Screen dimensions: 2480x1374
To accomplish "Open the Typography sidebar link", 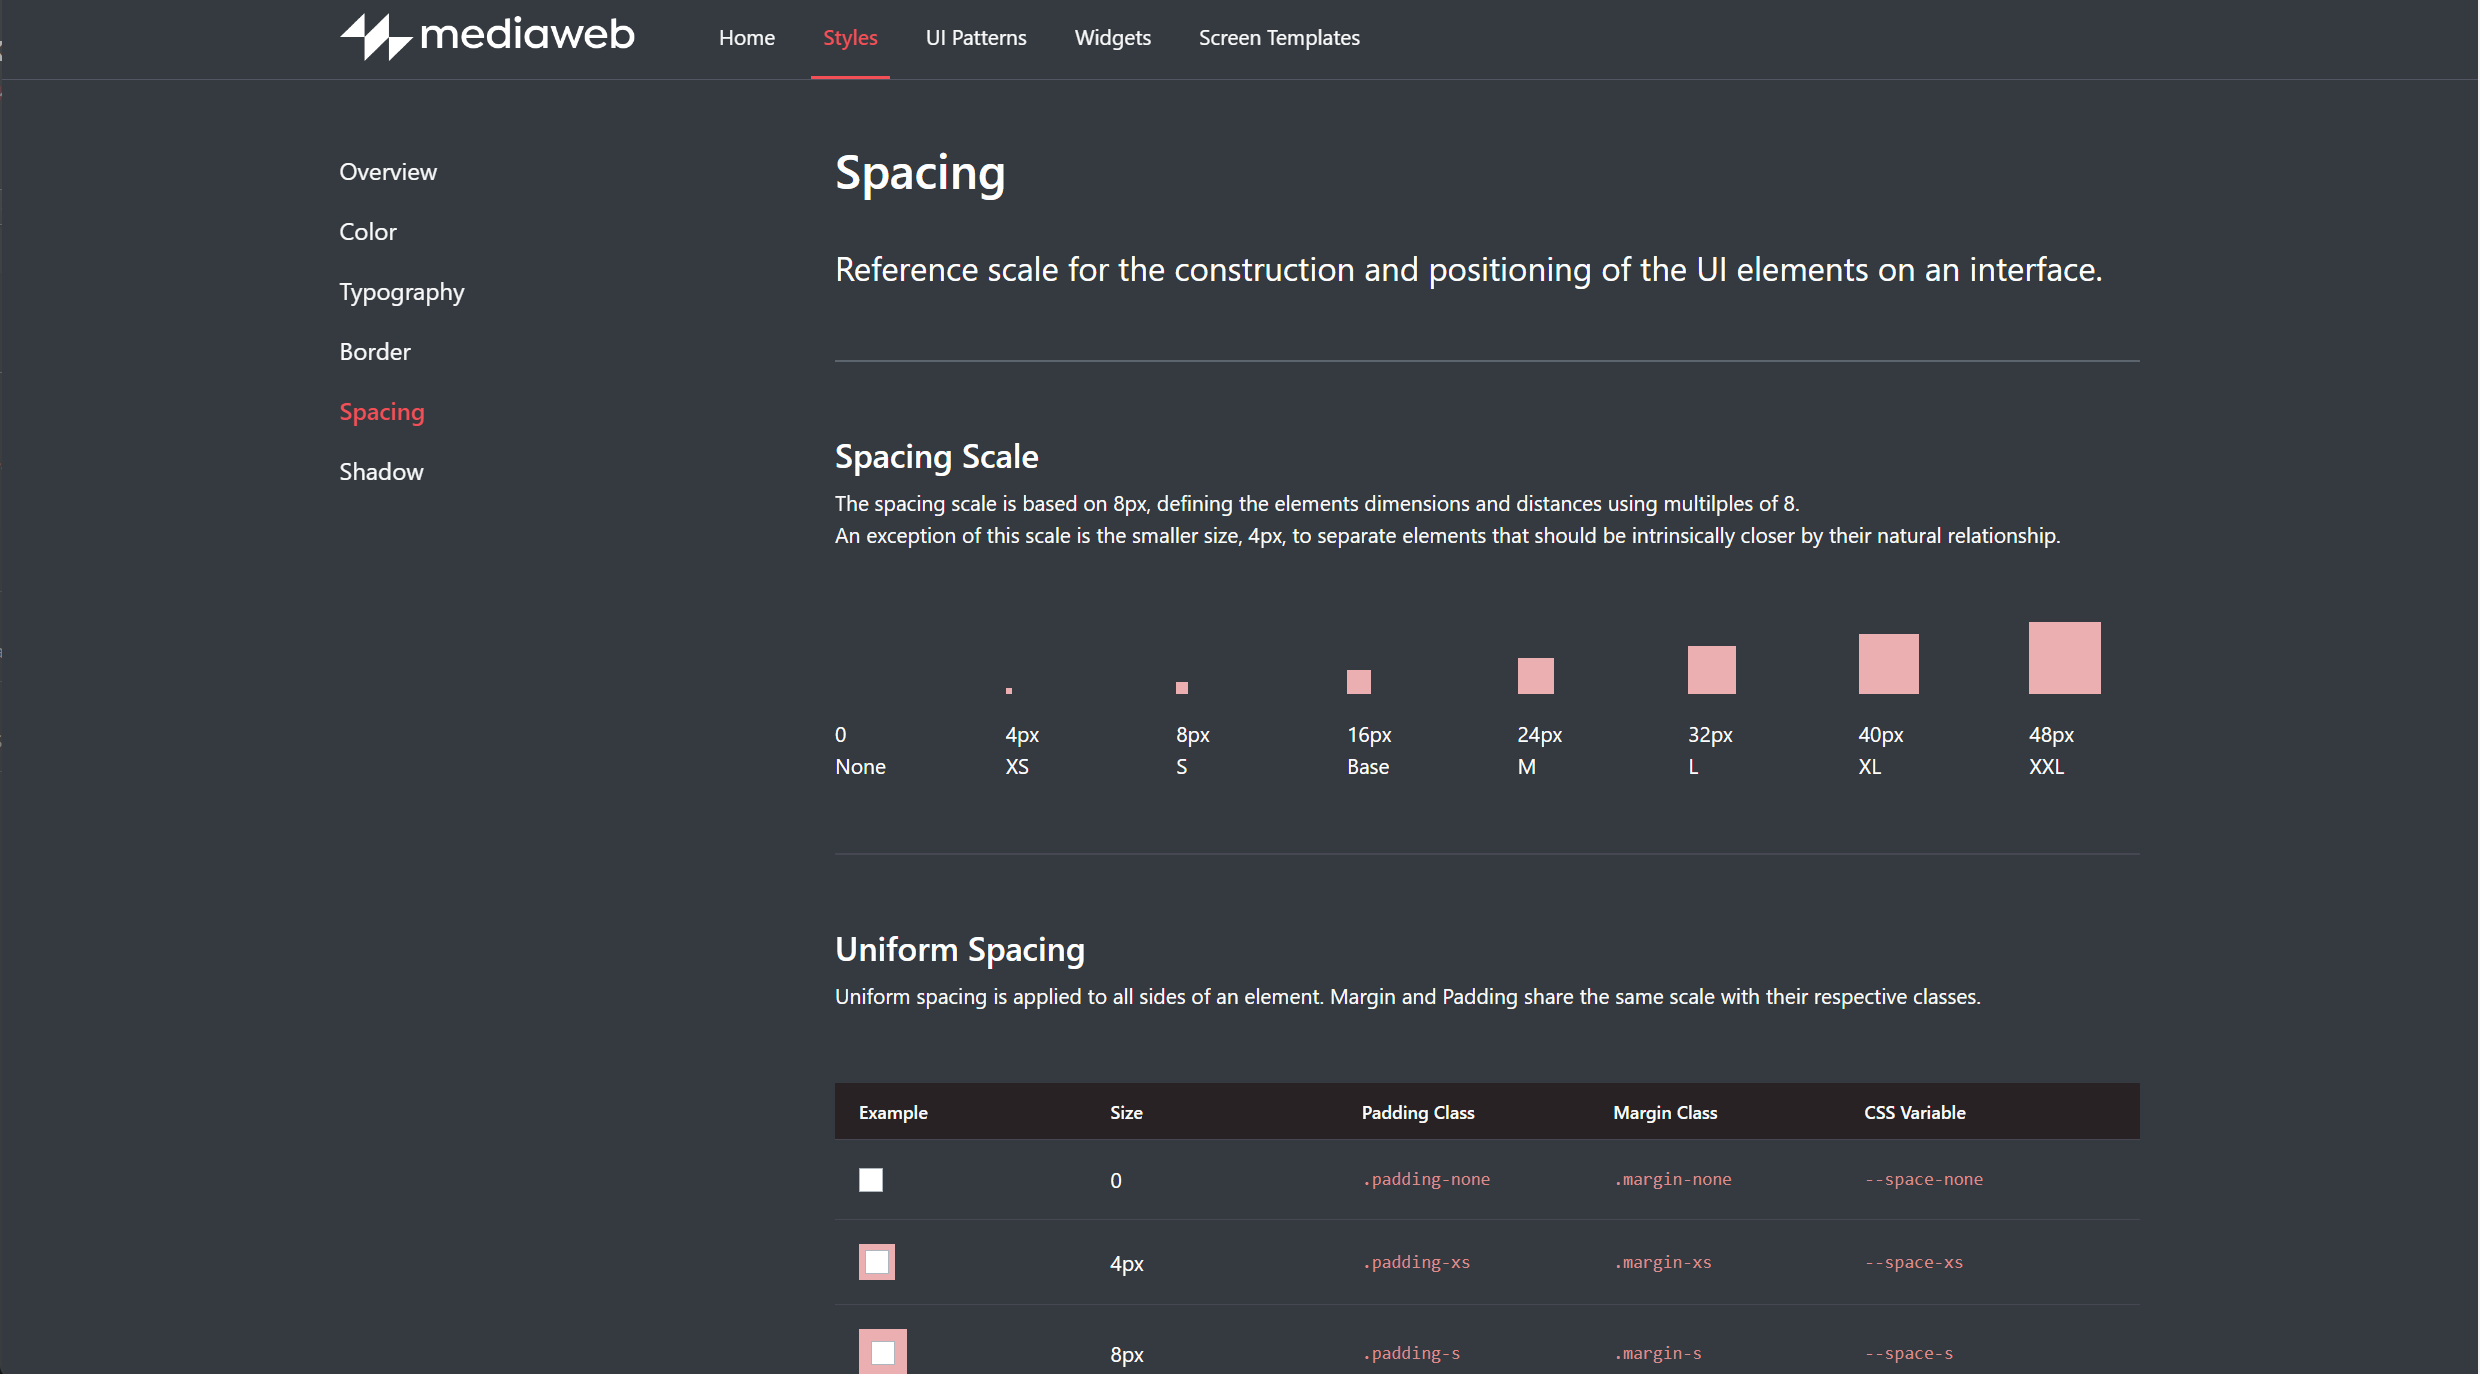I will tap(401, 292).
